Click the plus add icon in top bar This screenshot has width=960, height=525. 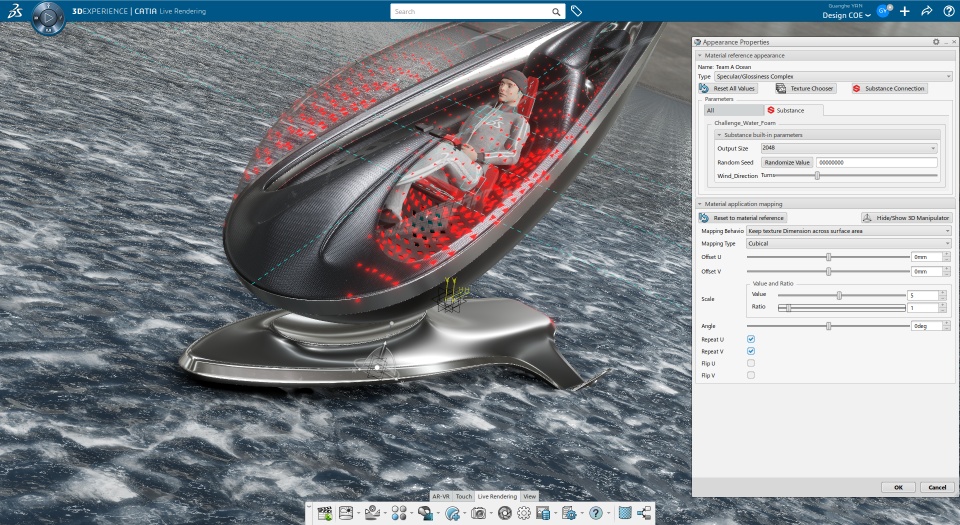[905, 11]
